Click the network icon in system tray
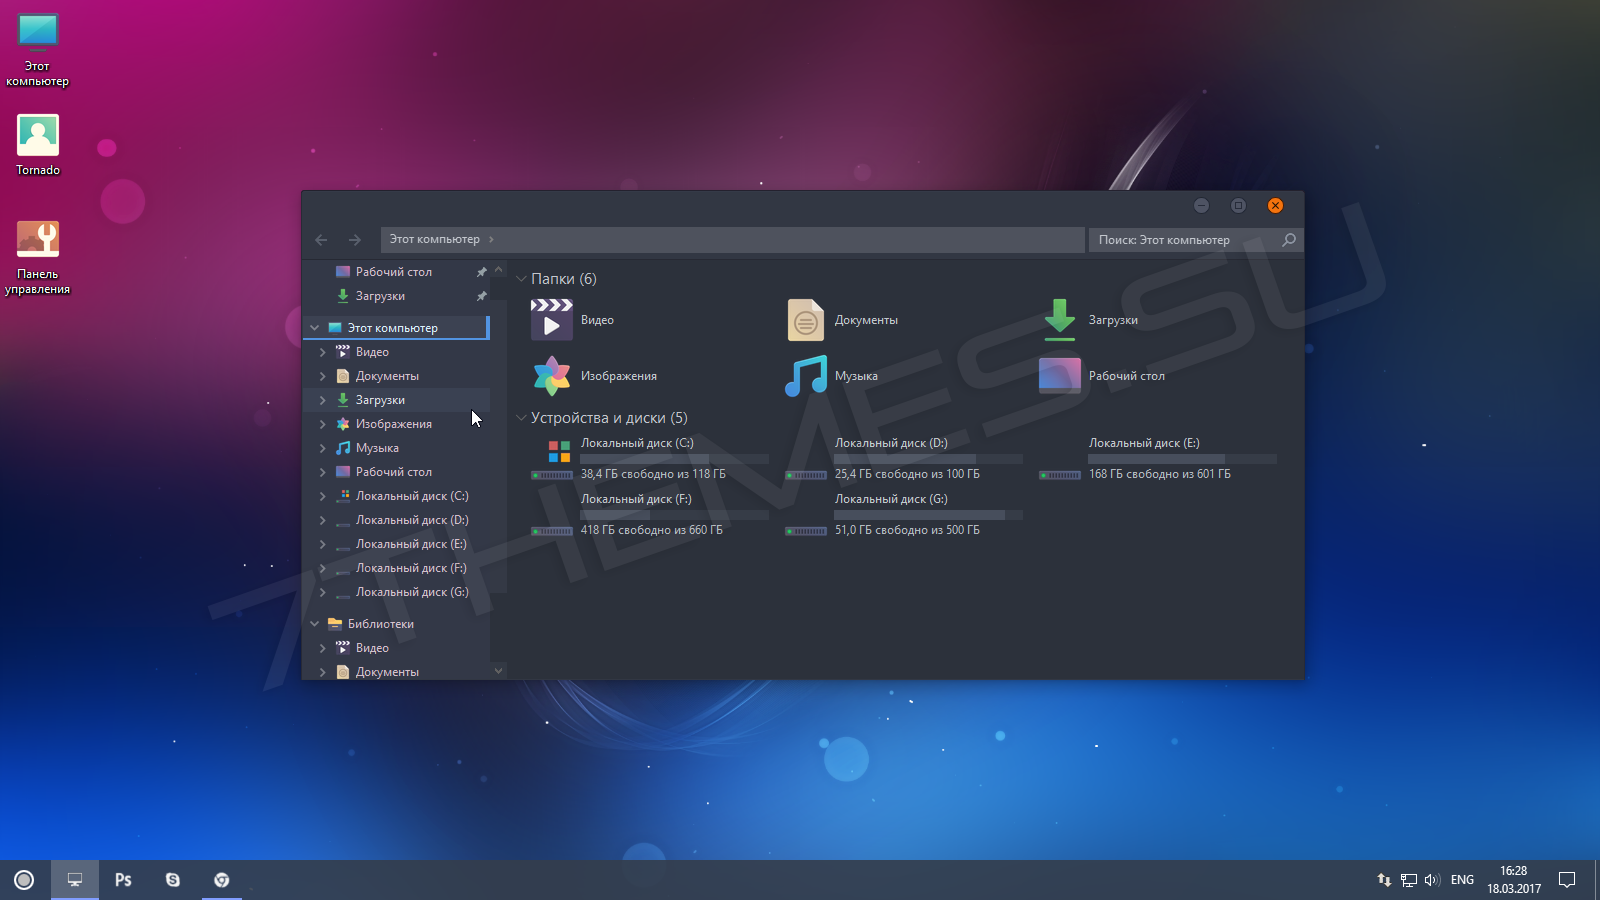This screenshot has height=900, width=1600. click(1408, 880)
